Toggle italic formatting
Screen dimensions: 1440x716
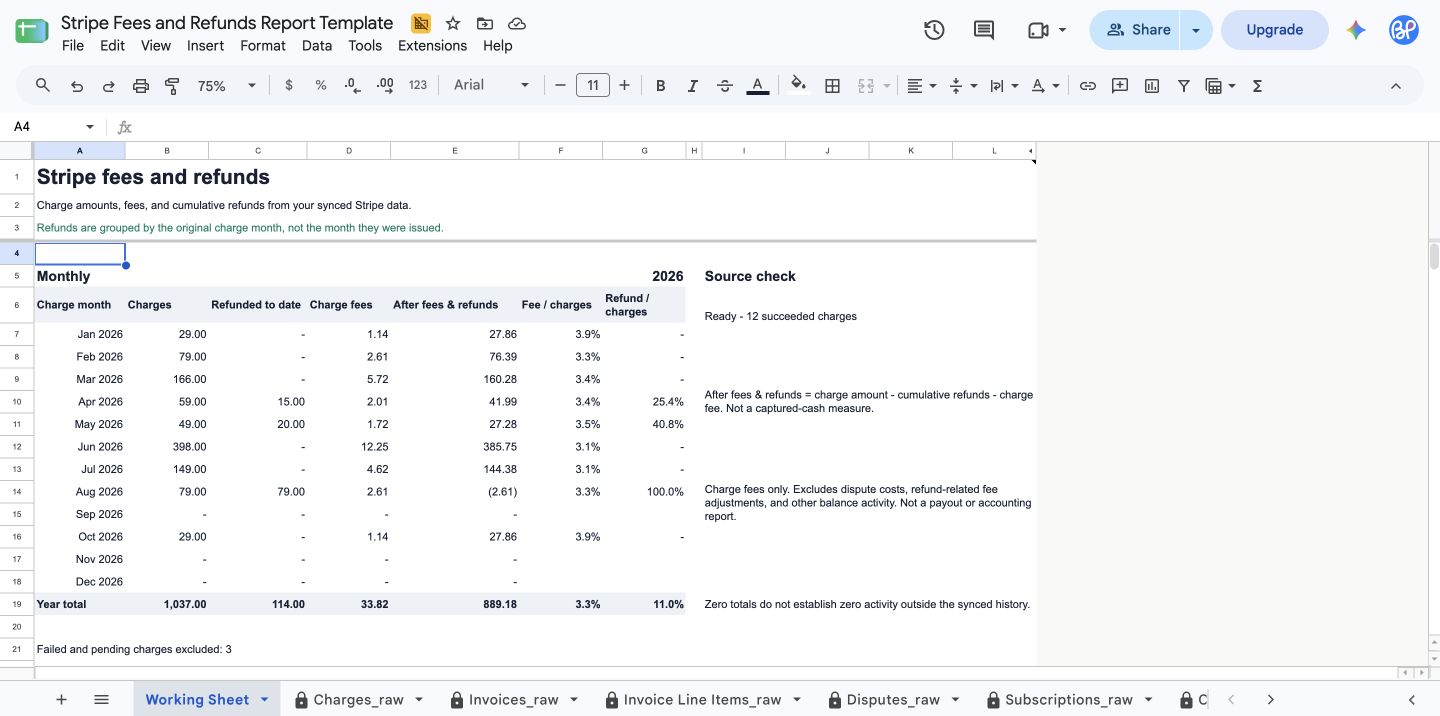coord(692,86)
